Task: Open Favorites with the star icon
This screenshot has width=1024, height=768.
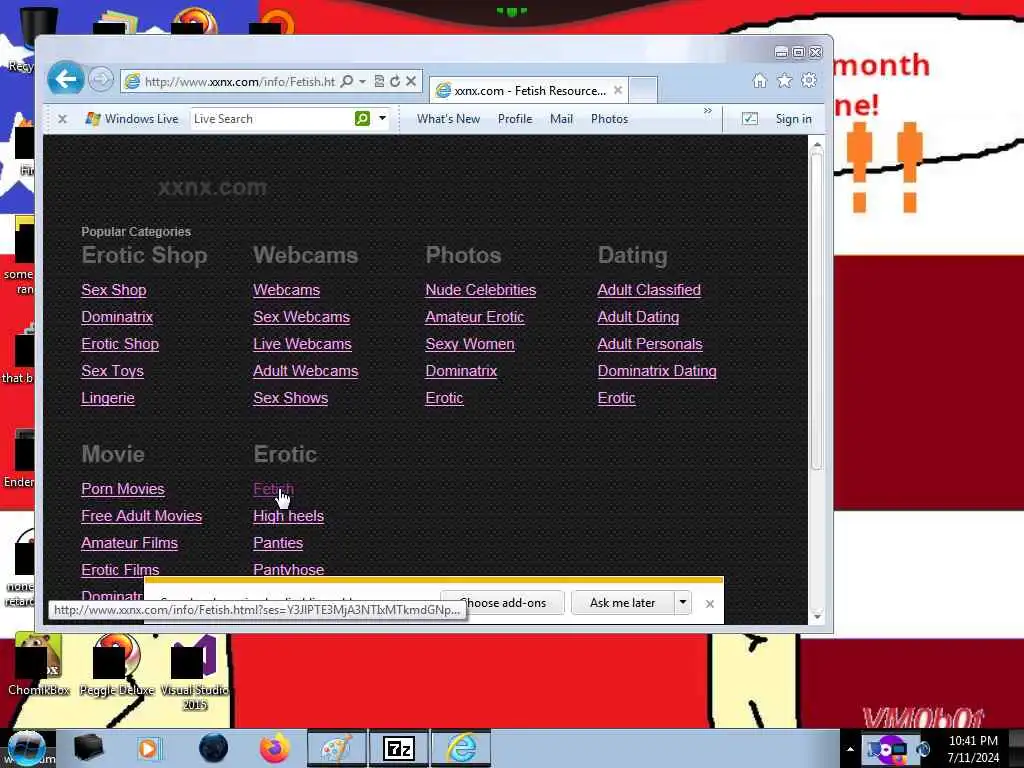Action: (784, 80)
